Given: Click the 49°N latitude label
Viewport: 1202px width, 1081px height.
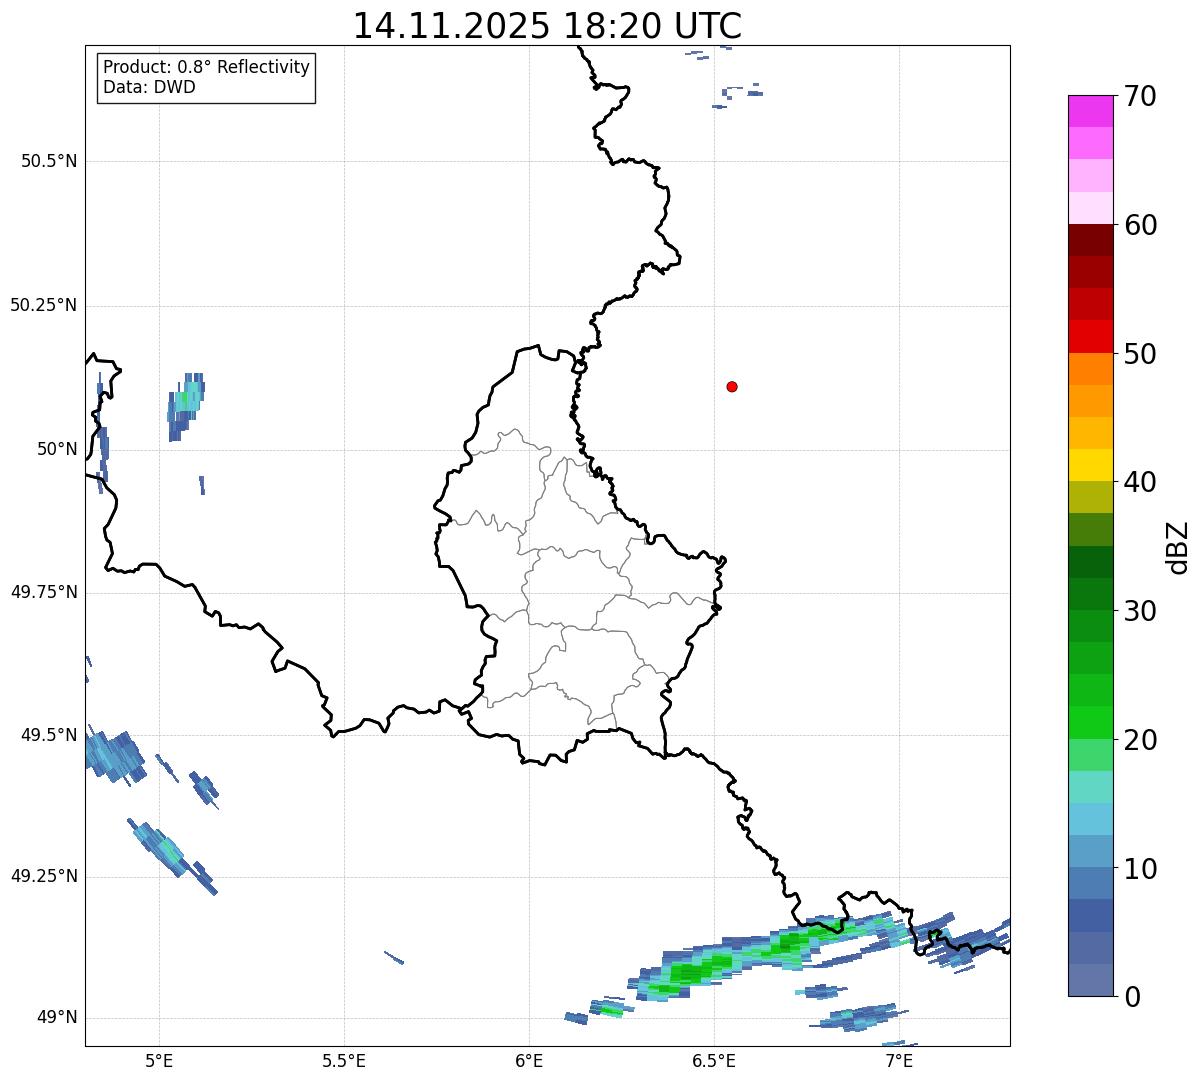Looking at the screenshot, I should pyautogui.click(x=57, y=1017).
